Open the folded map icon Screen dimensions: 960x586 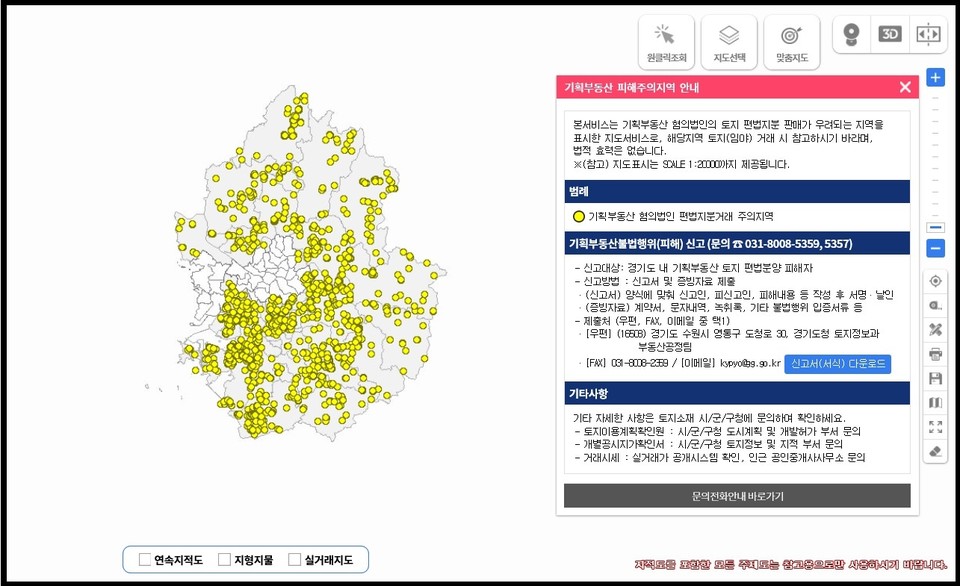(x=935, y=403)
